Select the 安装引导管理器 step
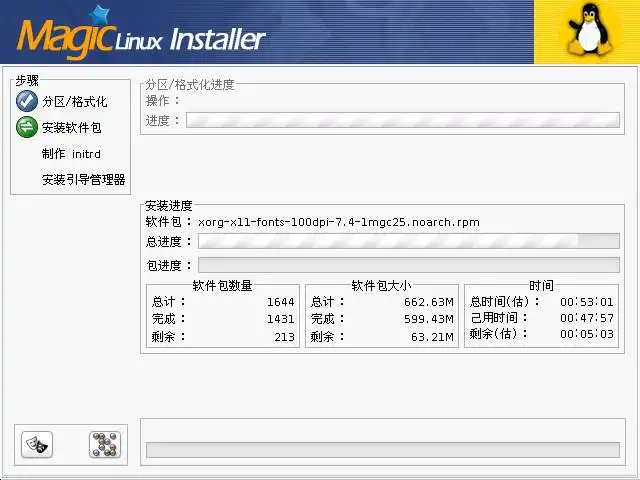 [x=84, y=180]
